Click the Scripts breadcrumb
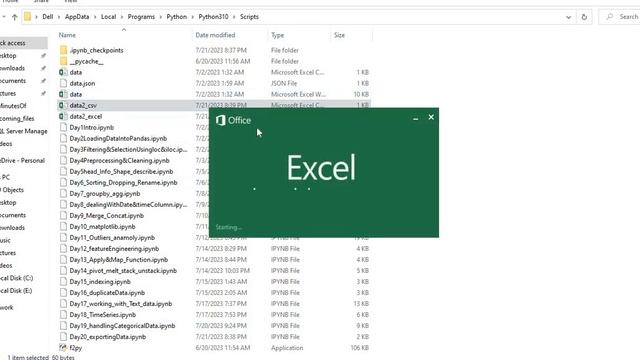The width and height of the screenshot is (640, 360). (249, 17)
